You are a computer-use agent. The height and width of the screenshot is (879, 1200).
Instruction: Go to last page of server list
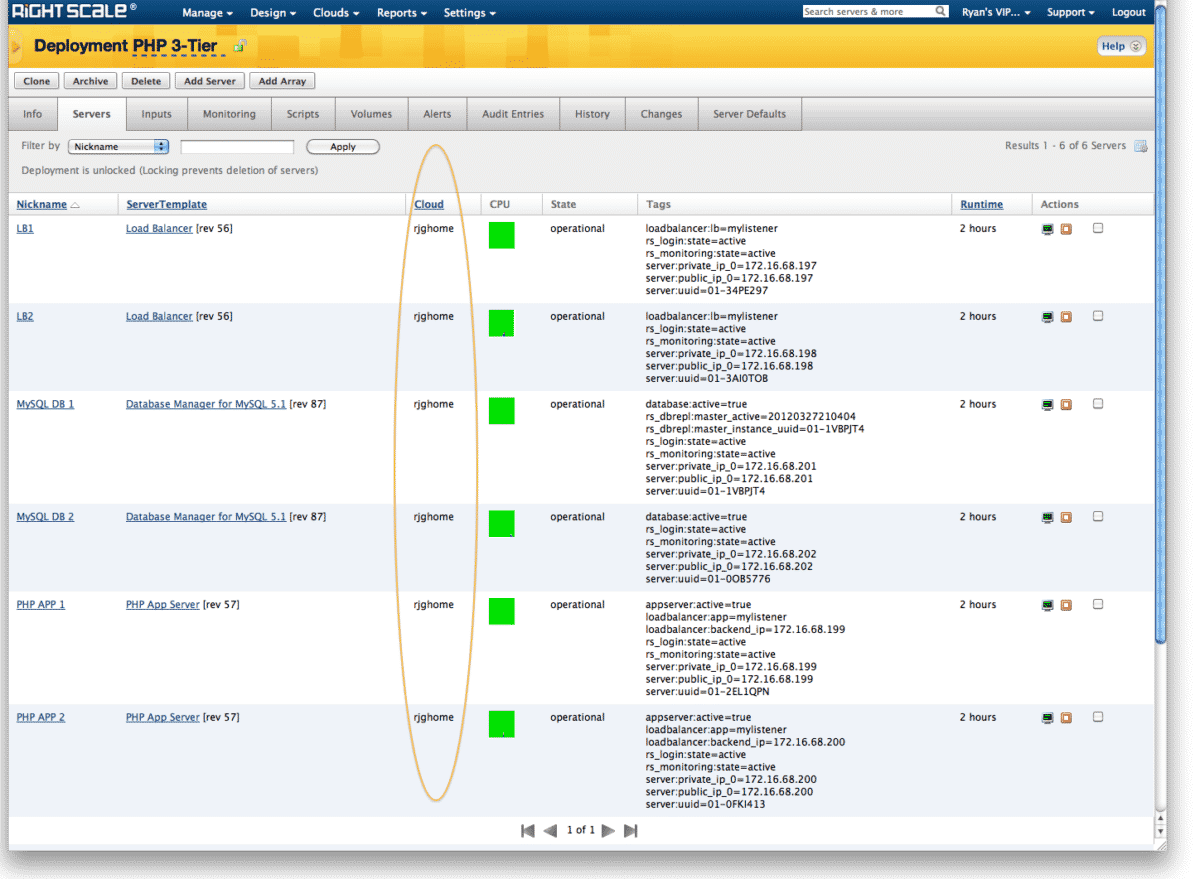point(631,830)
